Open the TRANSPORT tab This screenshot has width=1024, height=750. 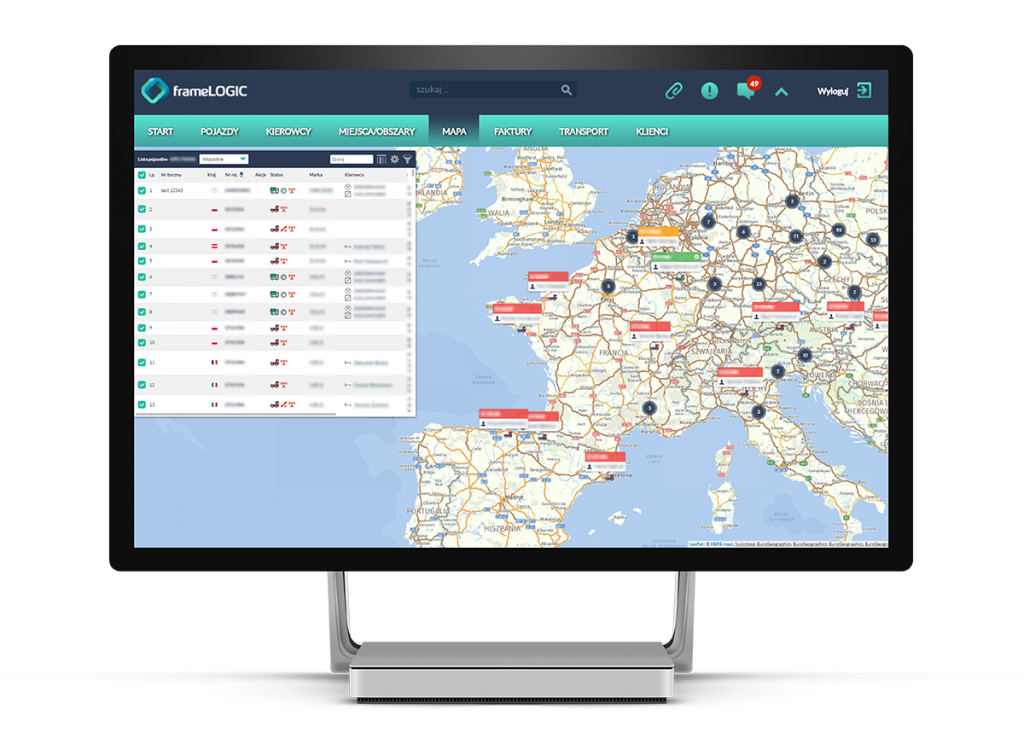click(x=584, y=132)
